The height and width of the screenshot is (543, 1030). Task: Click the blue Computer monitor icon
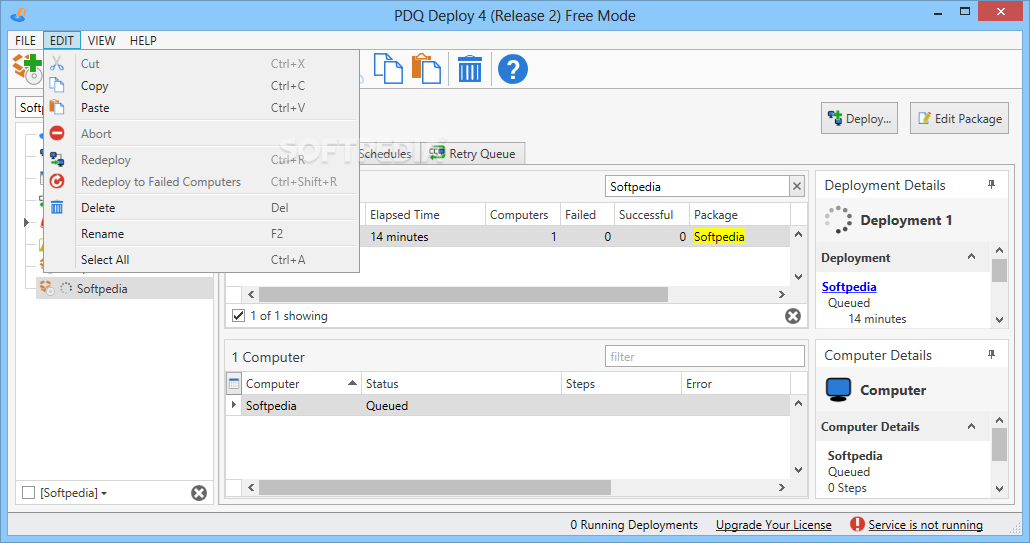coord(838,389)
